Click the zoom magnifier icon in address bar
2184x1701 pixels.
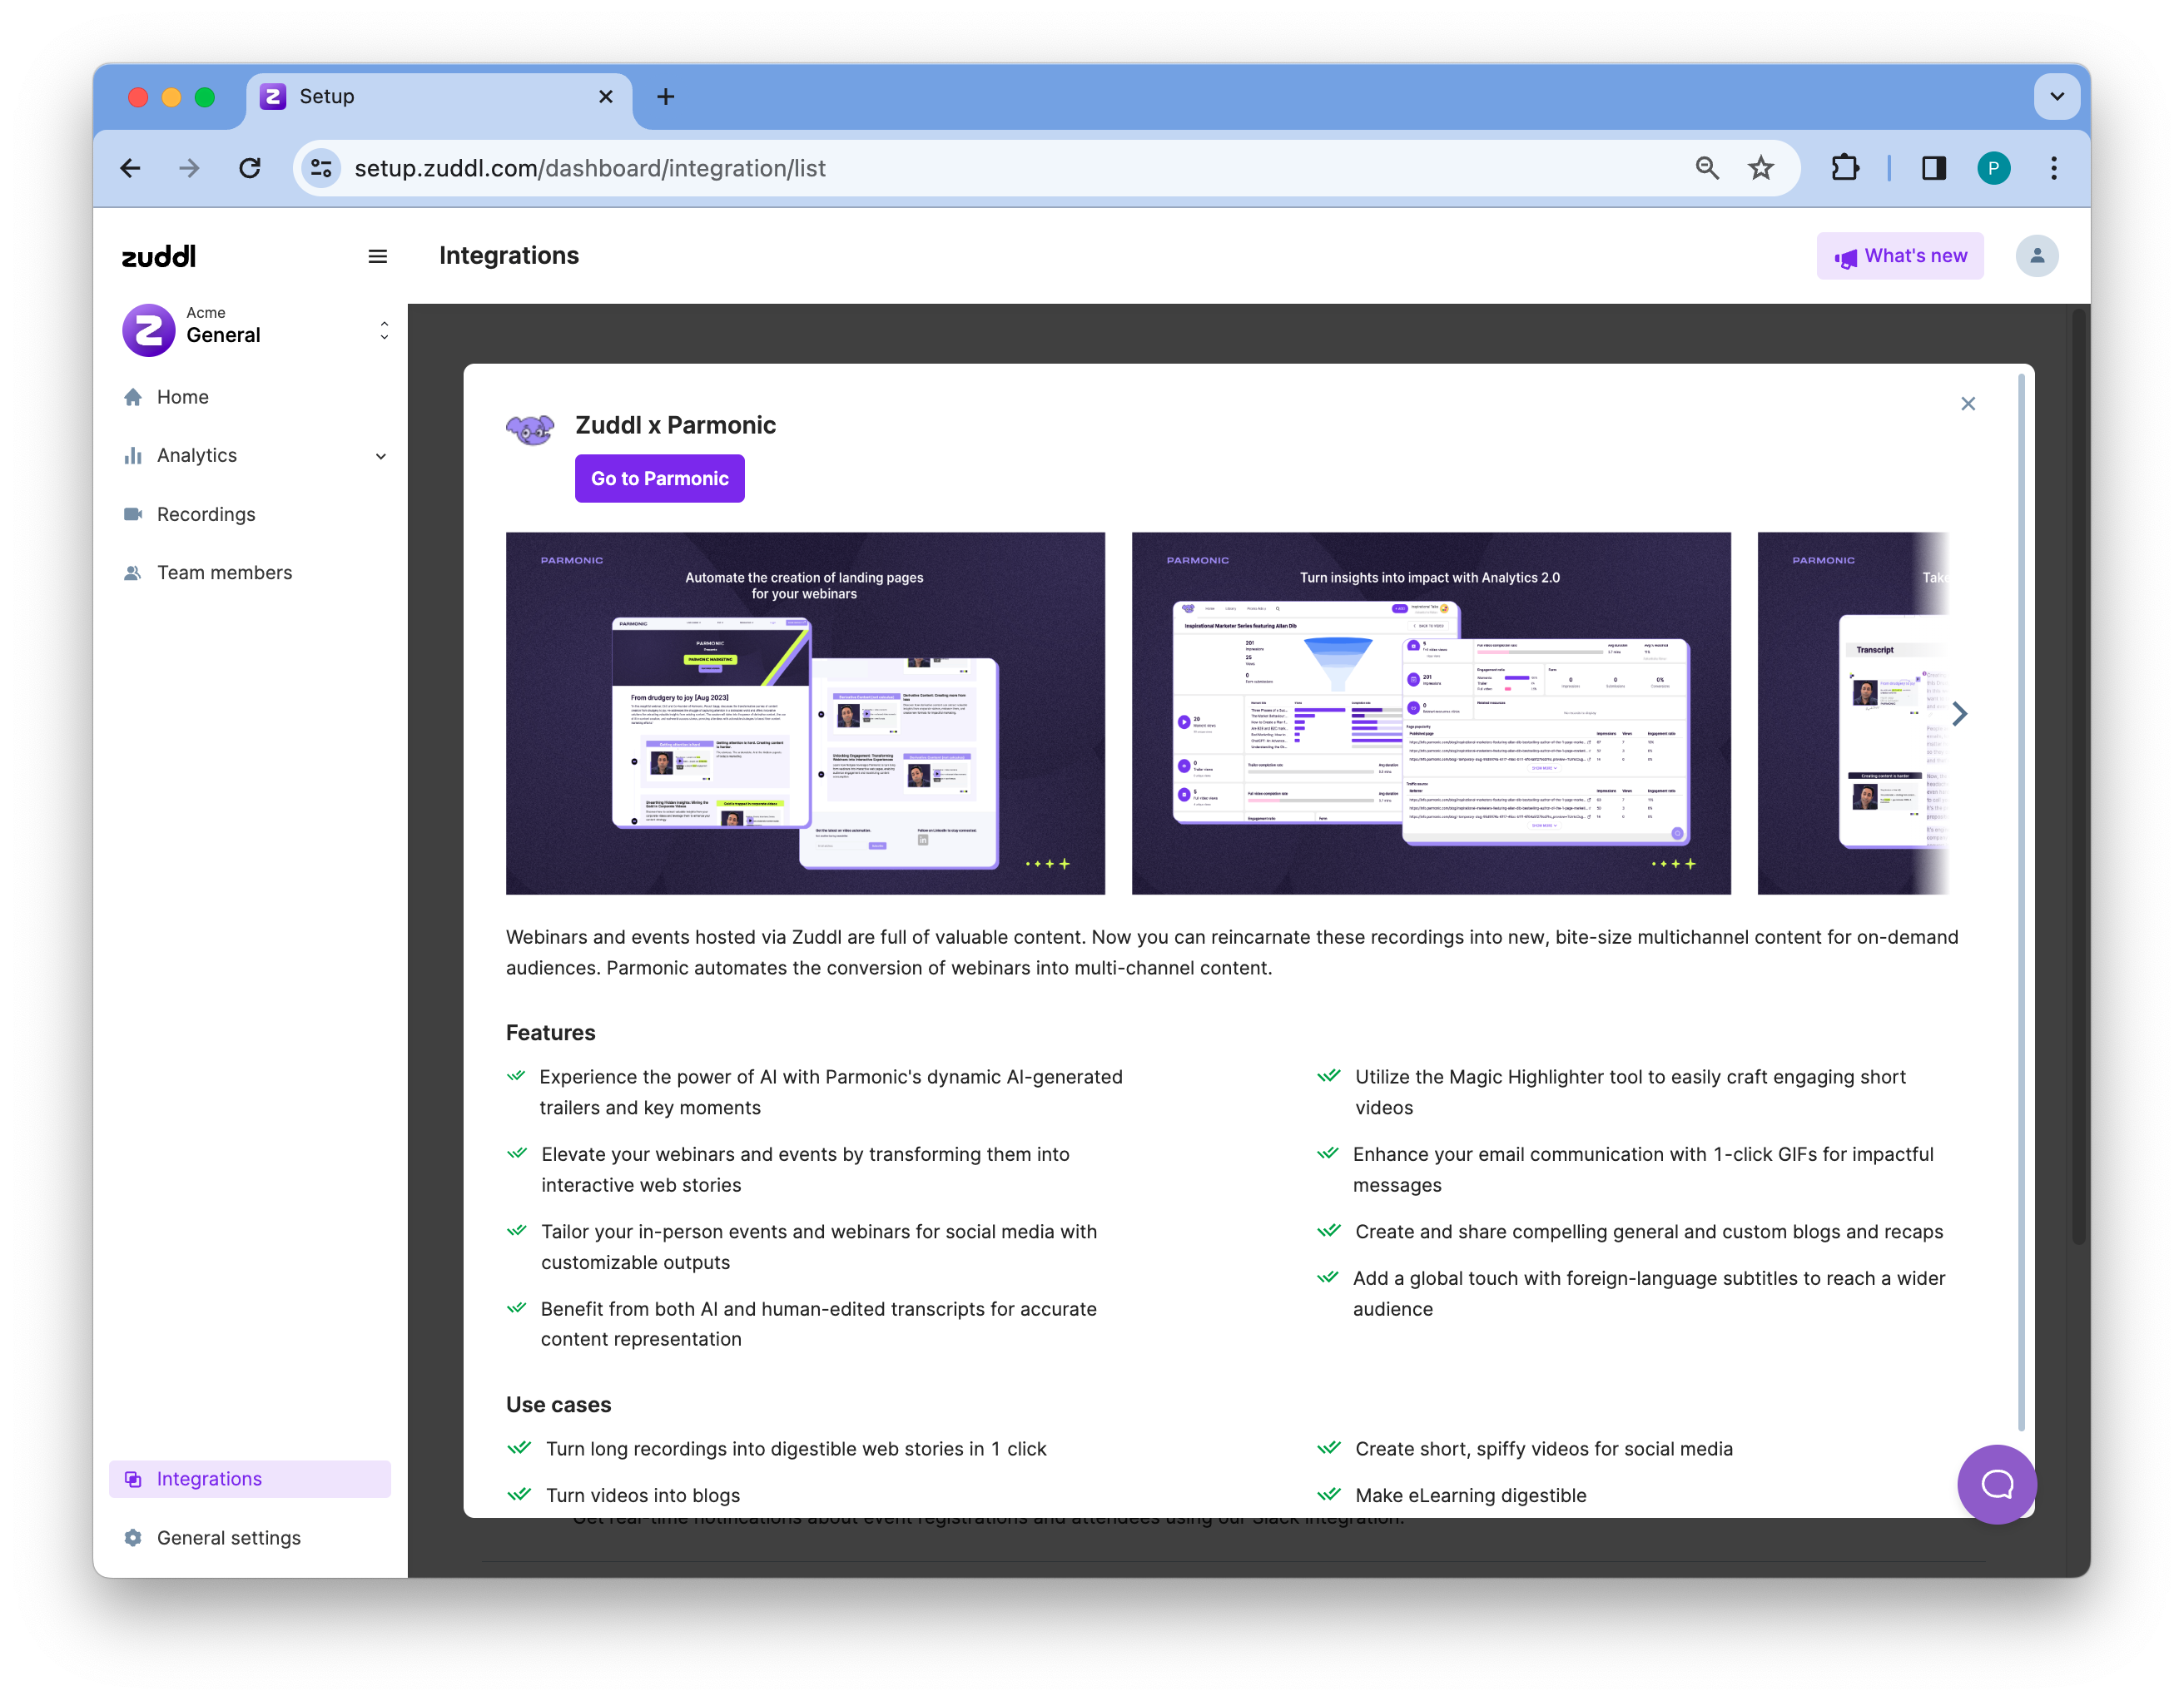(1707, 168)
